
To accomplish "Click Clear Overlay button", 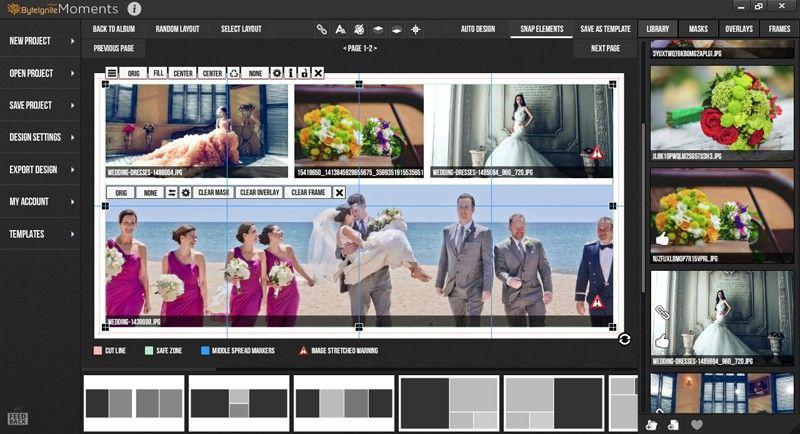I will 260,192.
